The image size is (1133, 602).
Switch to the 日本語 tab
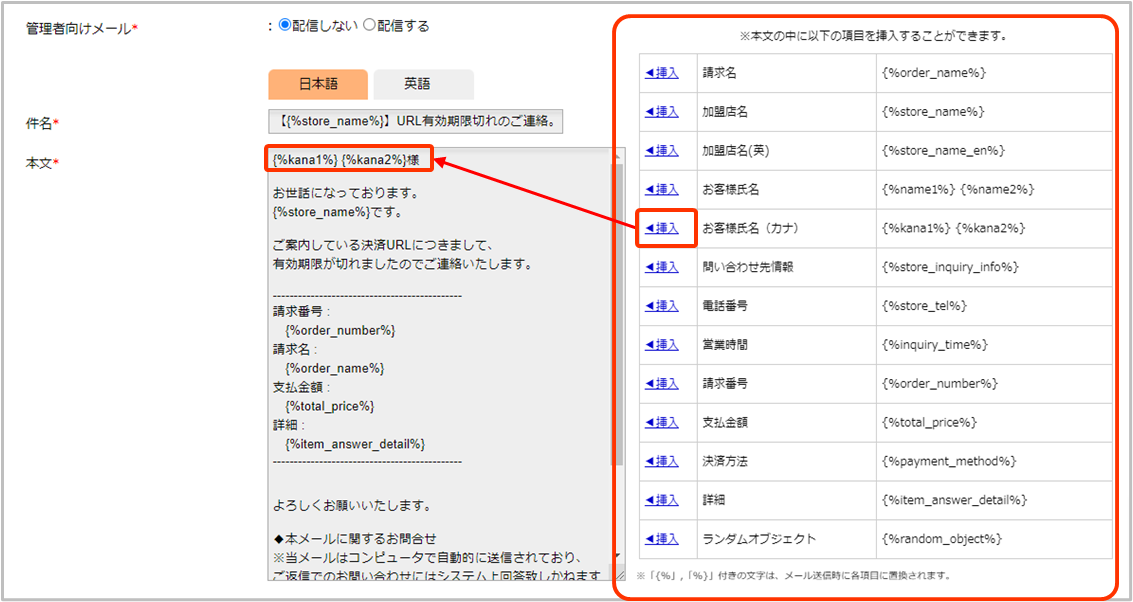[x=318, y=84]
